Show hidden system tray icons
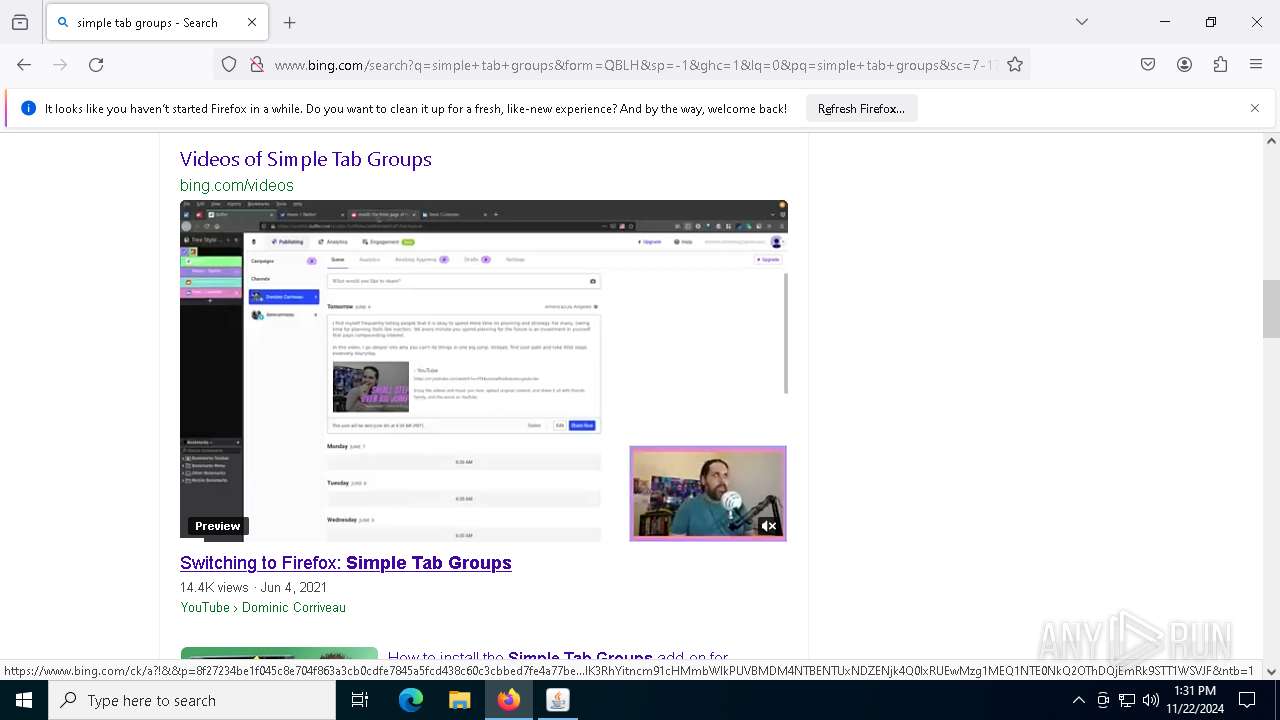1280x720 pixels. [1078, 700]
